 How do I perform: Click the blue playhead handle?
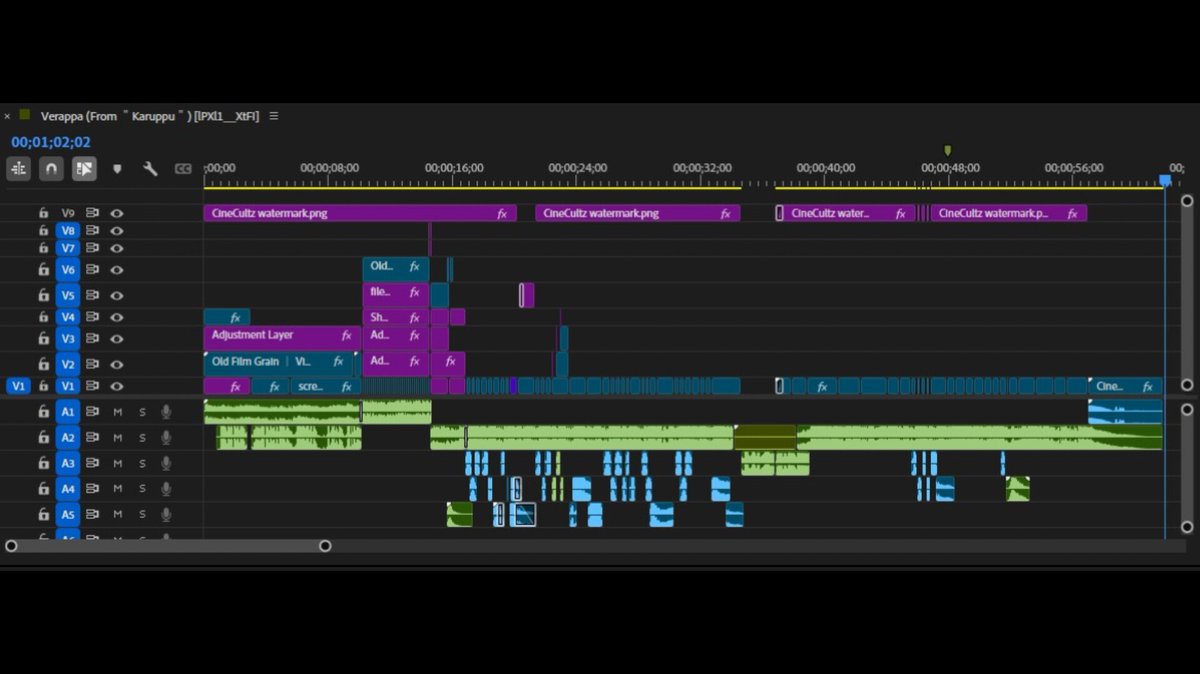(1164, 180)
